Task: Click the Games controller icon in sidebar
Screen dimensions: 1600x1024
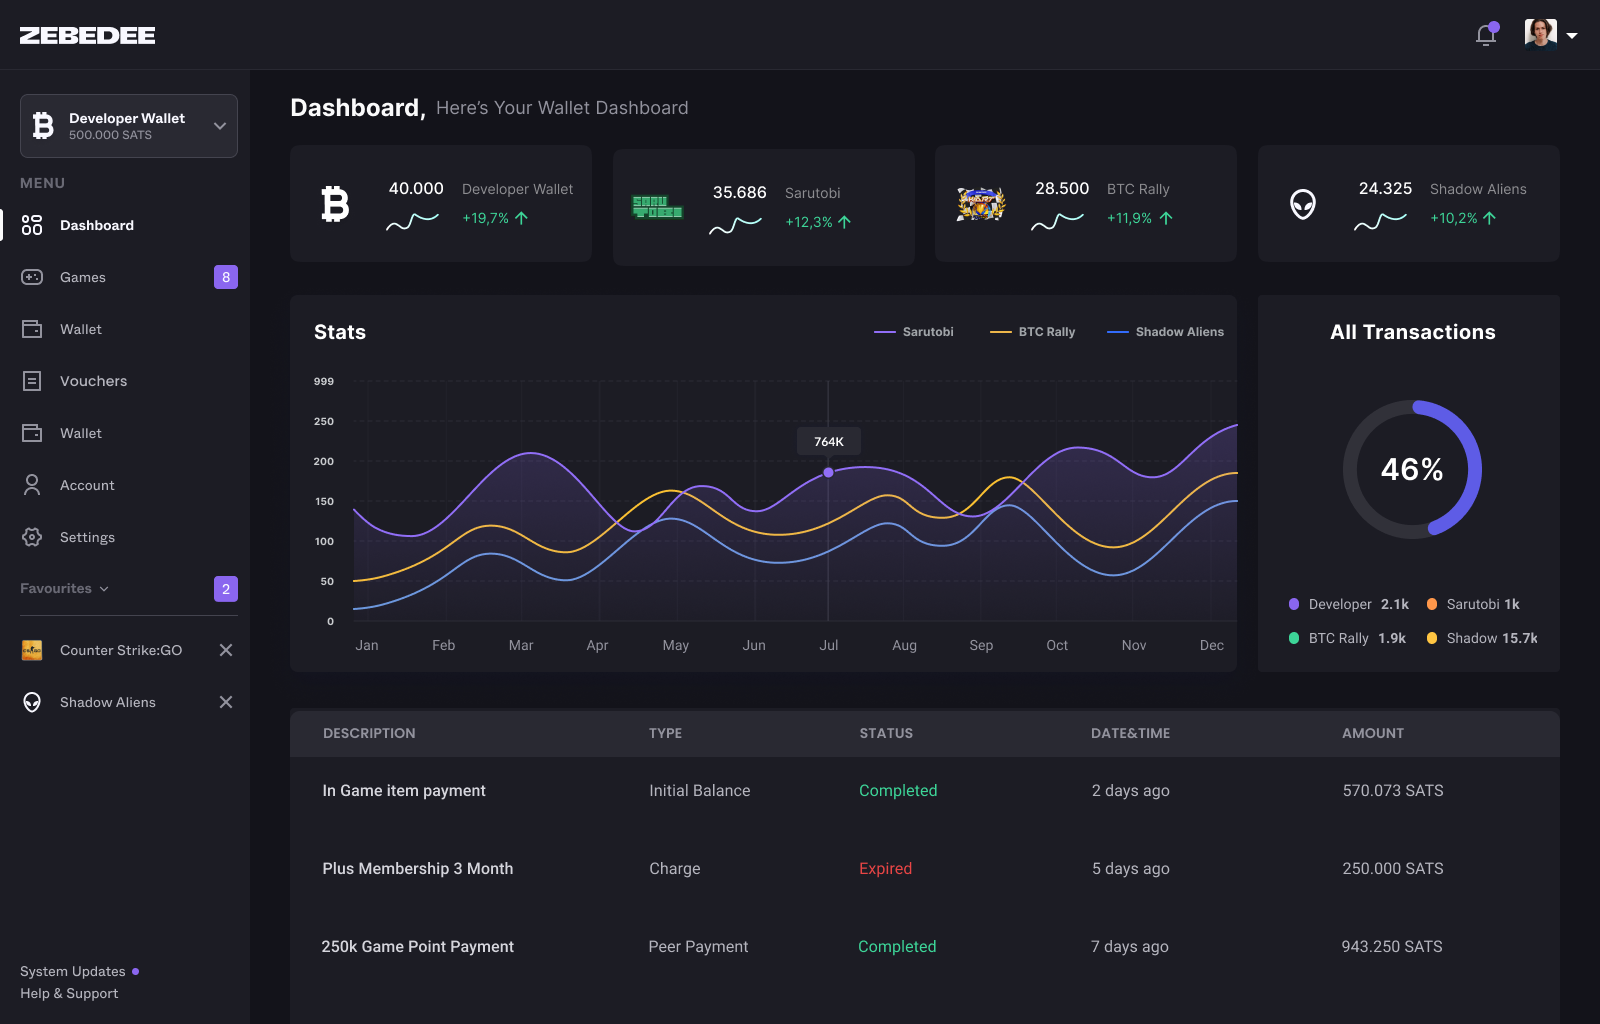Action: [32, 277]
